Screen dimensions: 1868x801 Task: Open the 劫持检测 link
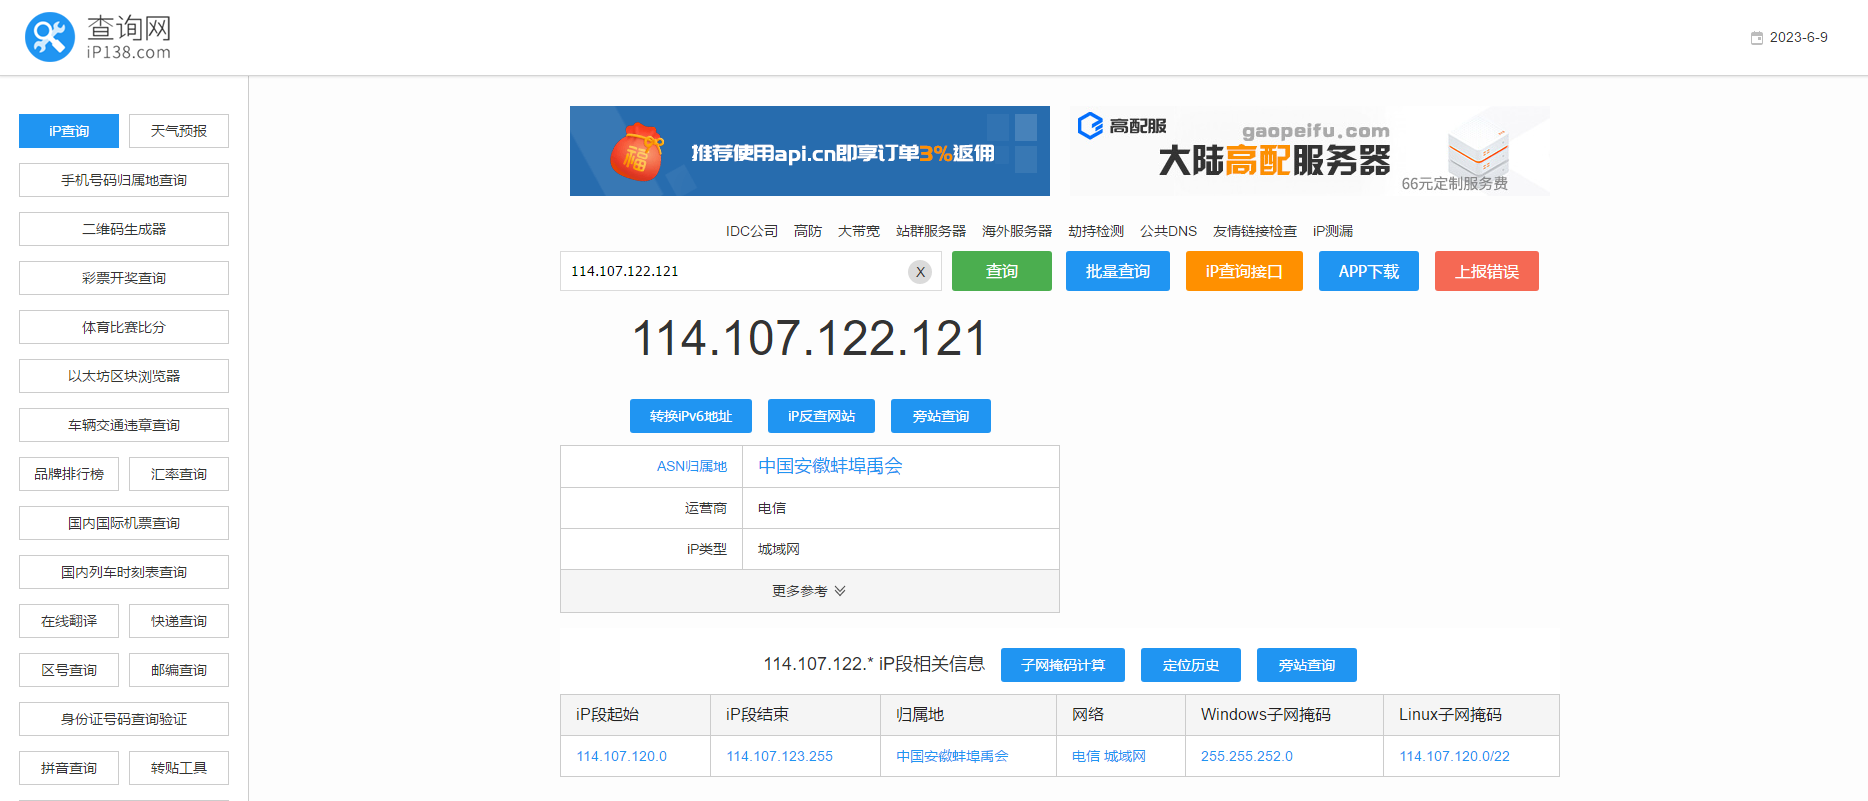pos(1096,231)
